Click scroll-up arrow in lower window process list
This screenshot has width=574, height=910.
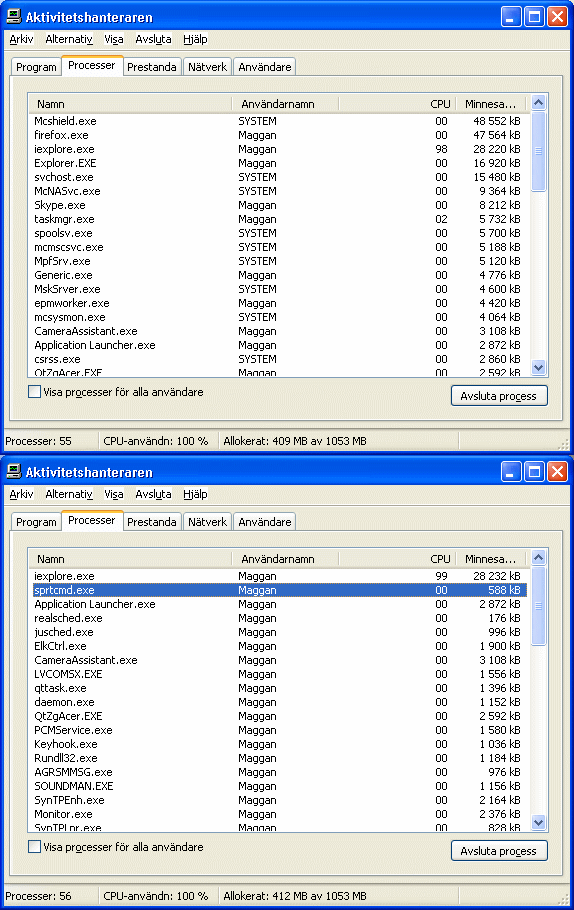click(x=539, y=558)
